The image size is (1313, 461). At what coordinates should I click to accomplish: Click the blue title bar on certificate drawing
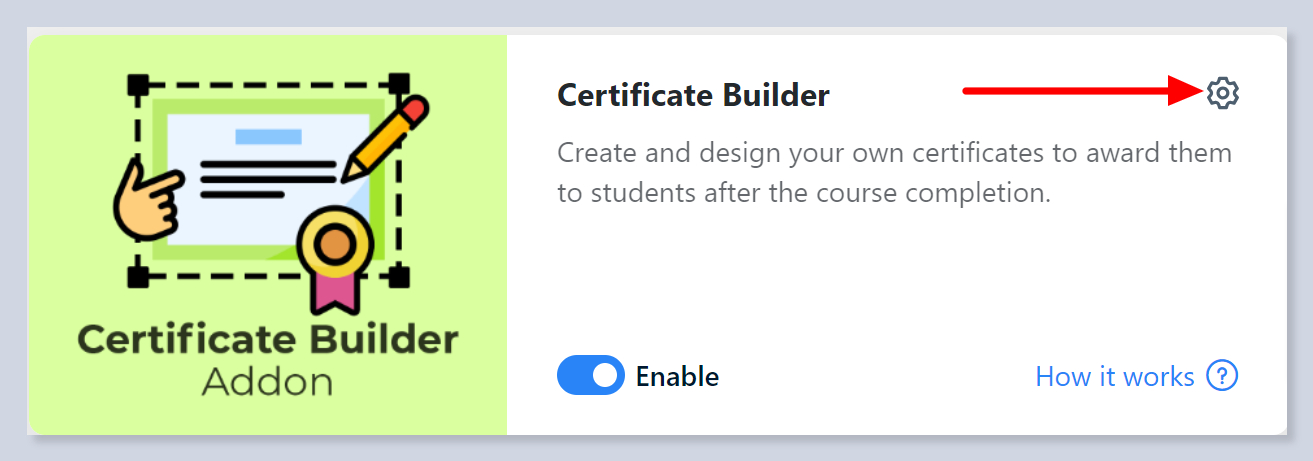268,136
